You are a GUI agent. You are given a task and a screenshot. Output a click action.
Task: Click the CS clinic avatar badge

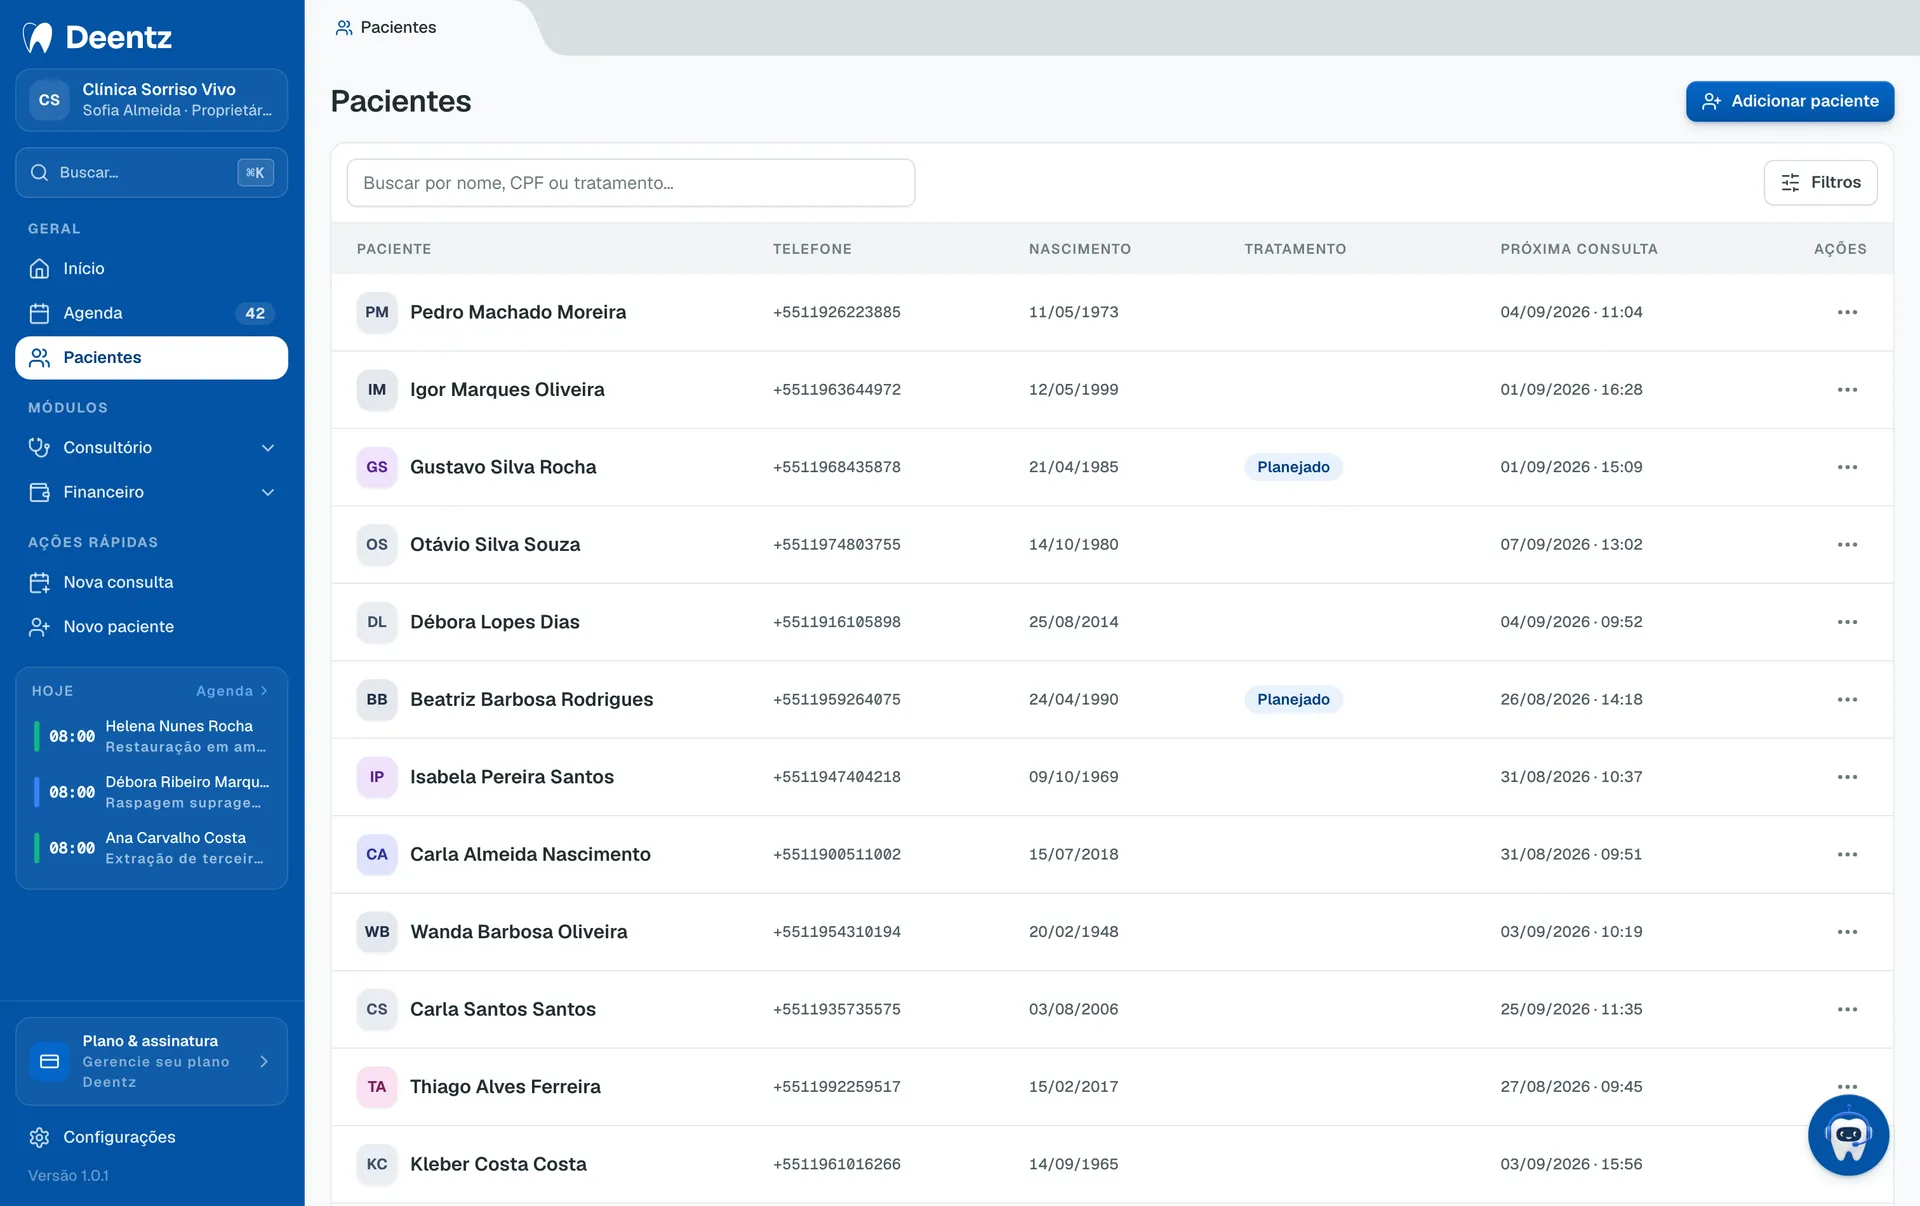point(49,100)
